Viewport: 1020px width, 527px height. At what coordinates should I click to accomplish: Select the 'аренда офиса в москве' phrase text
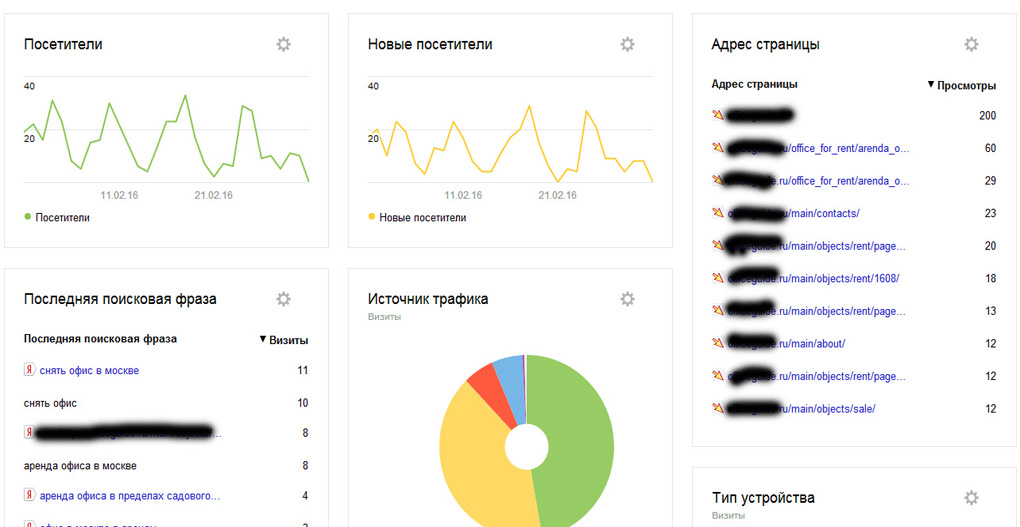[80, 466]
